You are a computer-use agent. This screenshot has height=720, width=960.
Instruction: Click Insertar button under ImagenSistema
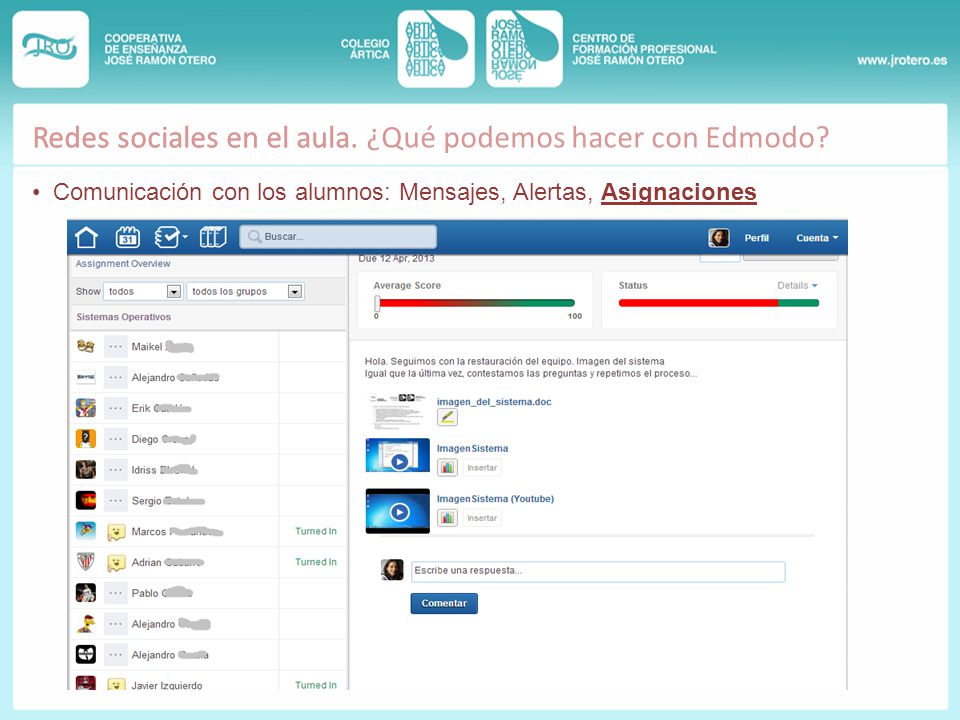pos(482,468)
